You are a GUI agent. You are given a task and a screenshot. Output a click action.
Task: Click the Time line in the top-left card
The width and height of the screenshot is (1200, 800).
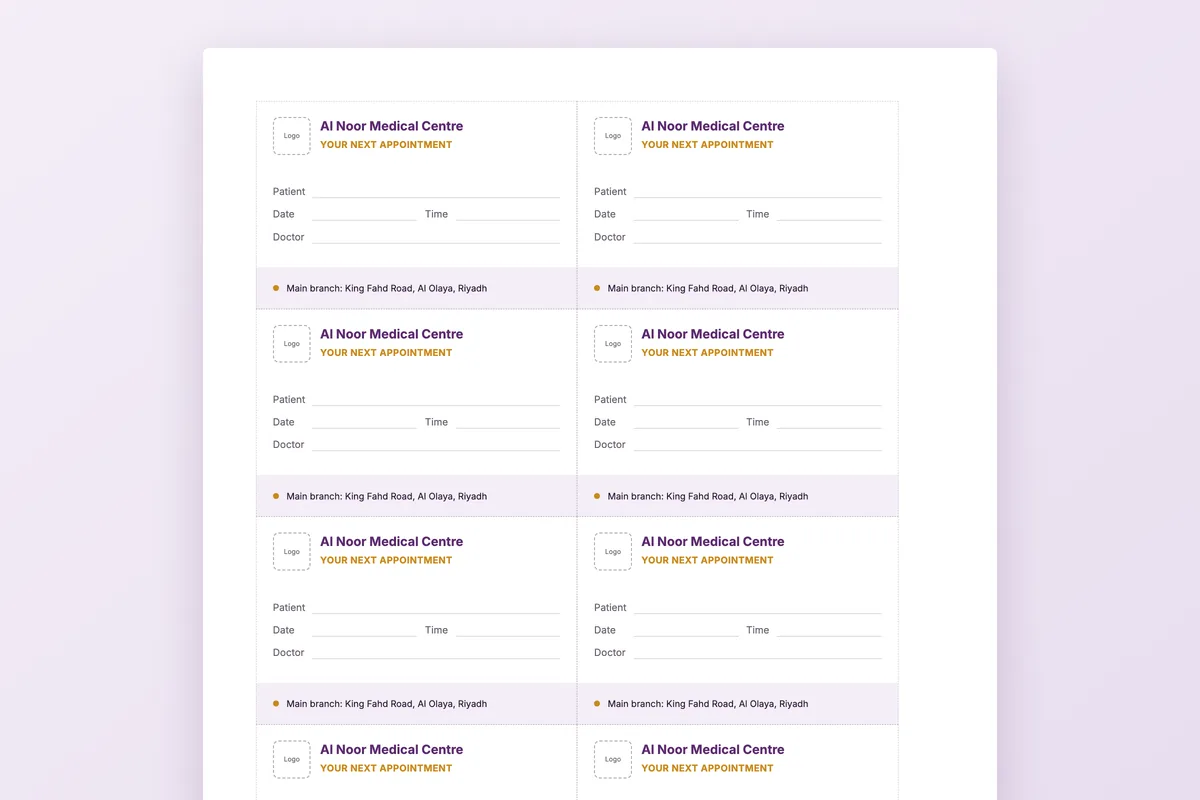coord(508,214)
